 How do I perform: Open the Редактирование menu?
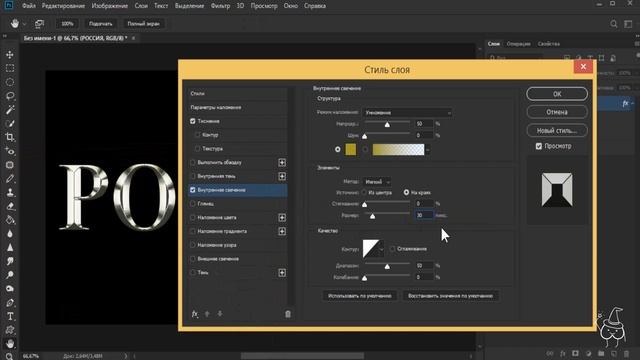63,6
